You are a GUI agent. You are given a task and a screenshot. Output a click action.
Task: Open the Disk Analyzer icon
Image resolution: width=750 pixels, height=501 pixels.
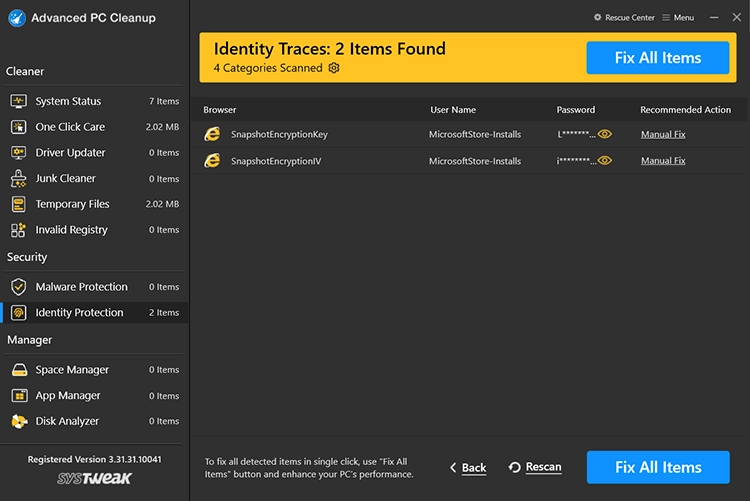coord(18,422)
